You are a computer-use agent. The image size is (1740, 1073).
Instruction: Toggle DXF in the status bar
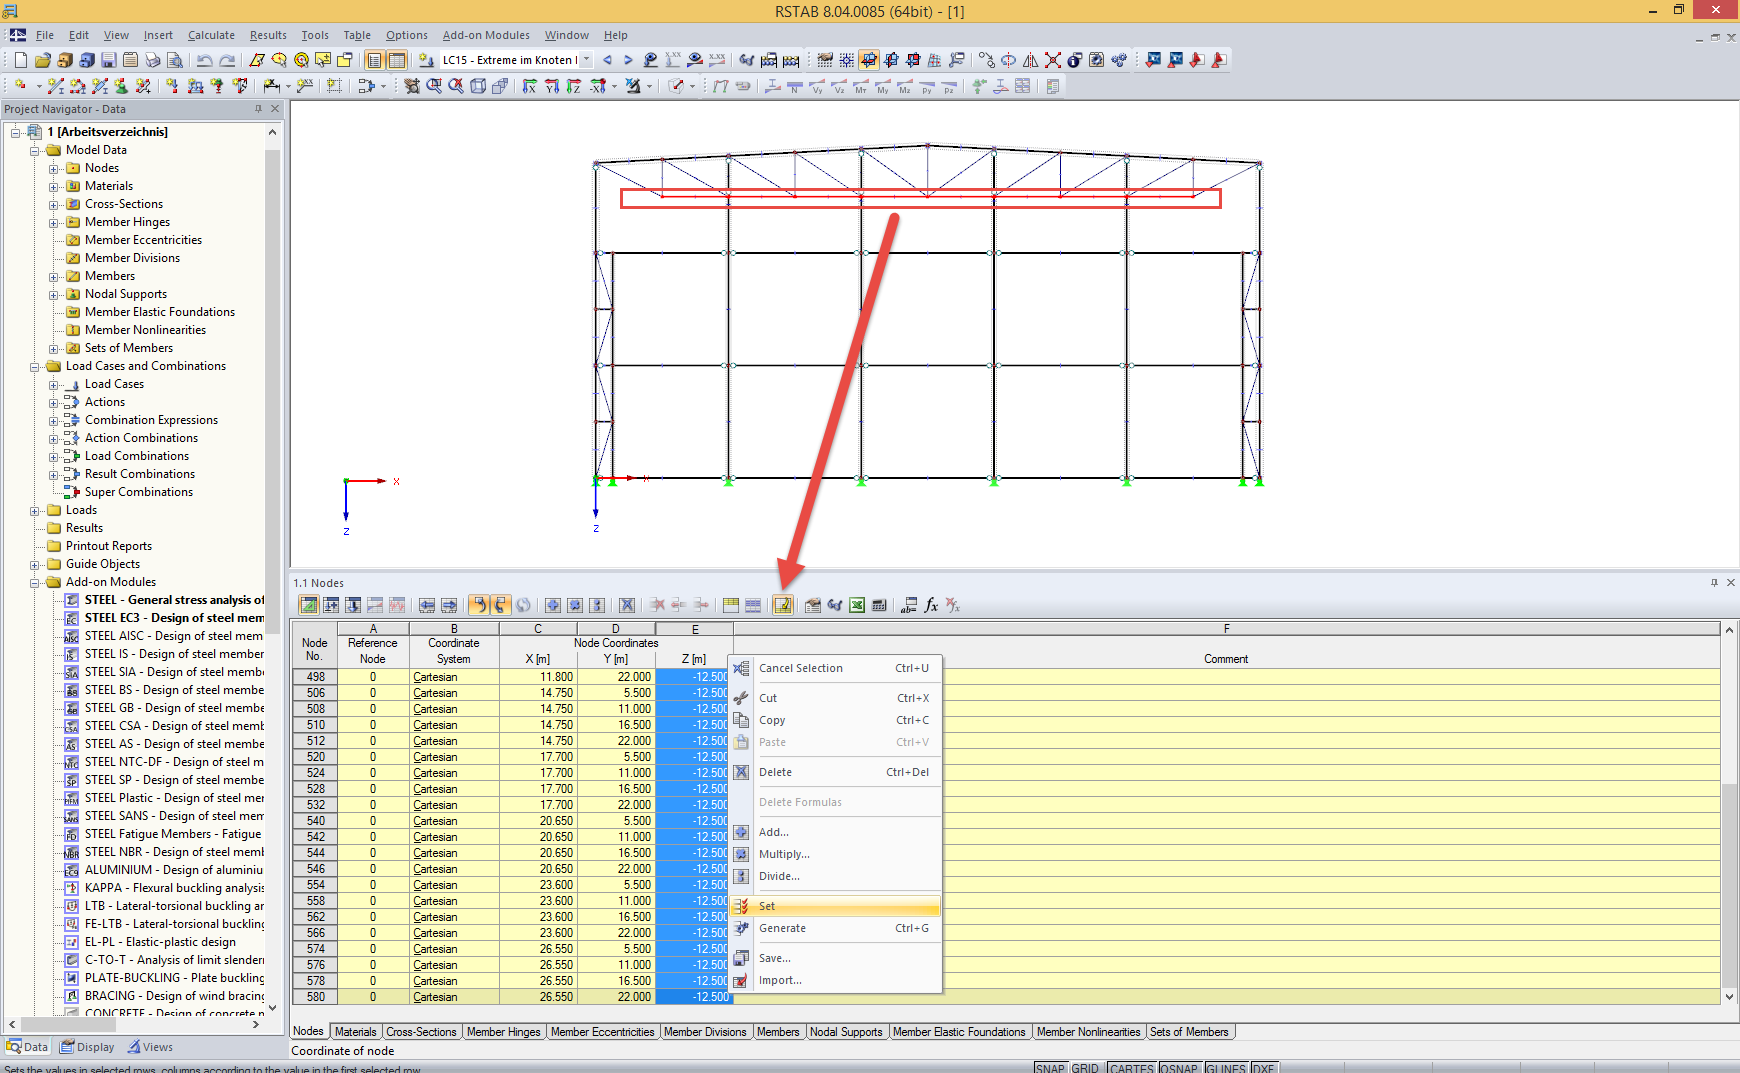1264,1068
